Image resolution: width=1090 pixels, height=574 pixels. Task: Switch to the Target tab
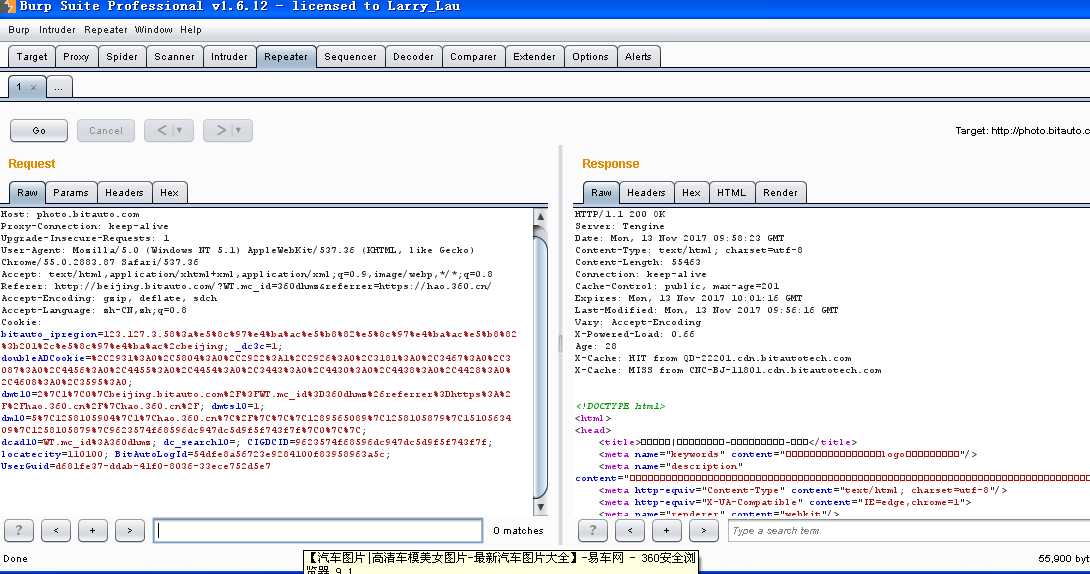pyautogui.click(x=32, y=57)
